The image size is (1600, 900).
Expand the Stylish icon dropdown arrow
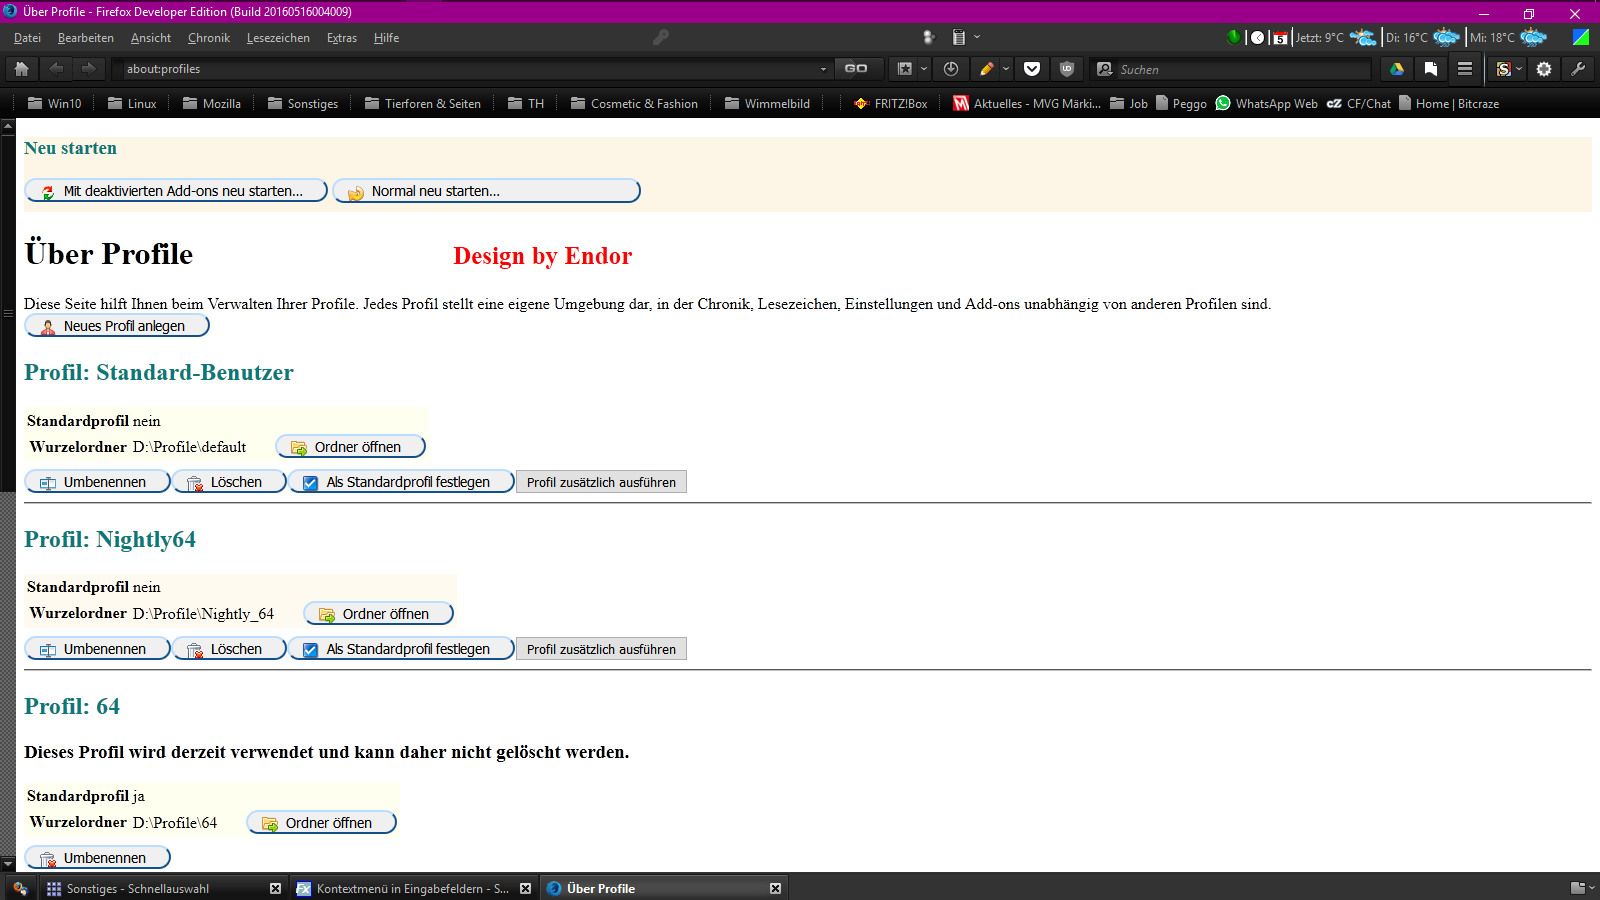[x=1519, y=69]
